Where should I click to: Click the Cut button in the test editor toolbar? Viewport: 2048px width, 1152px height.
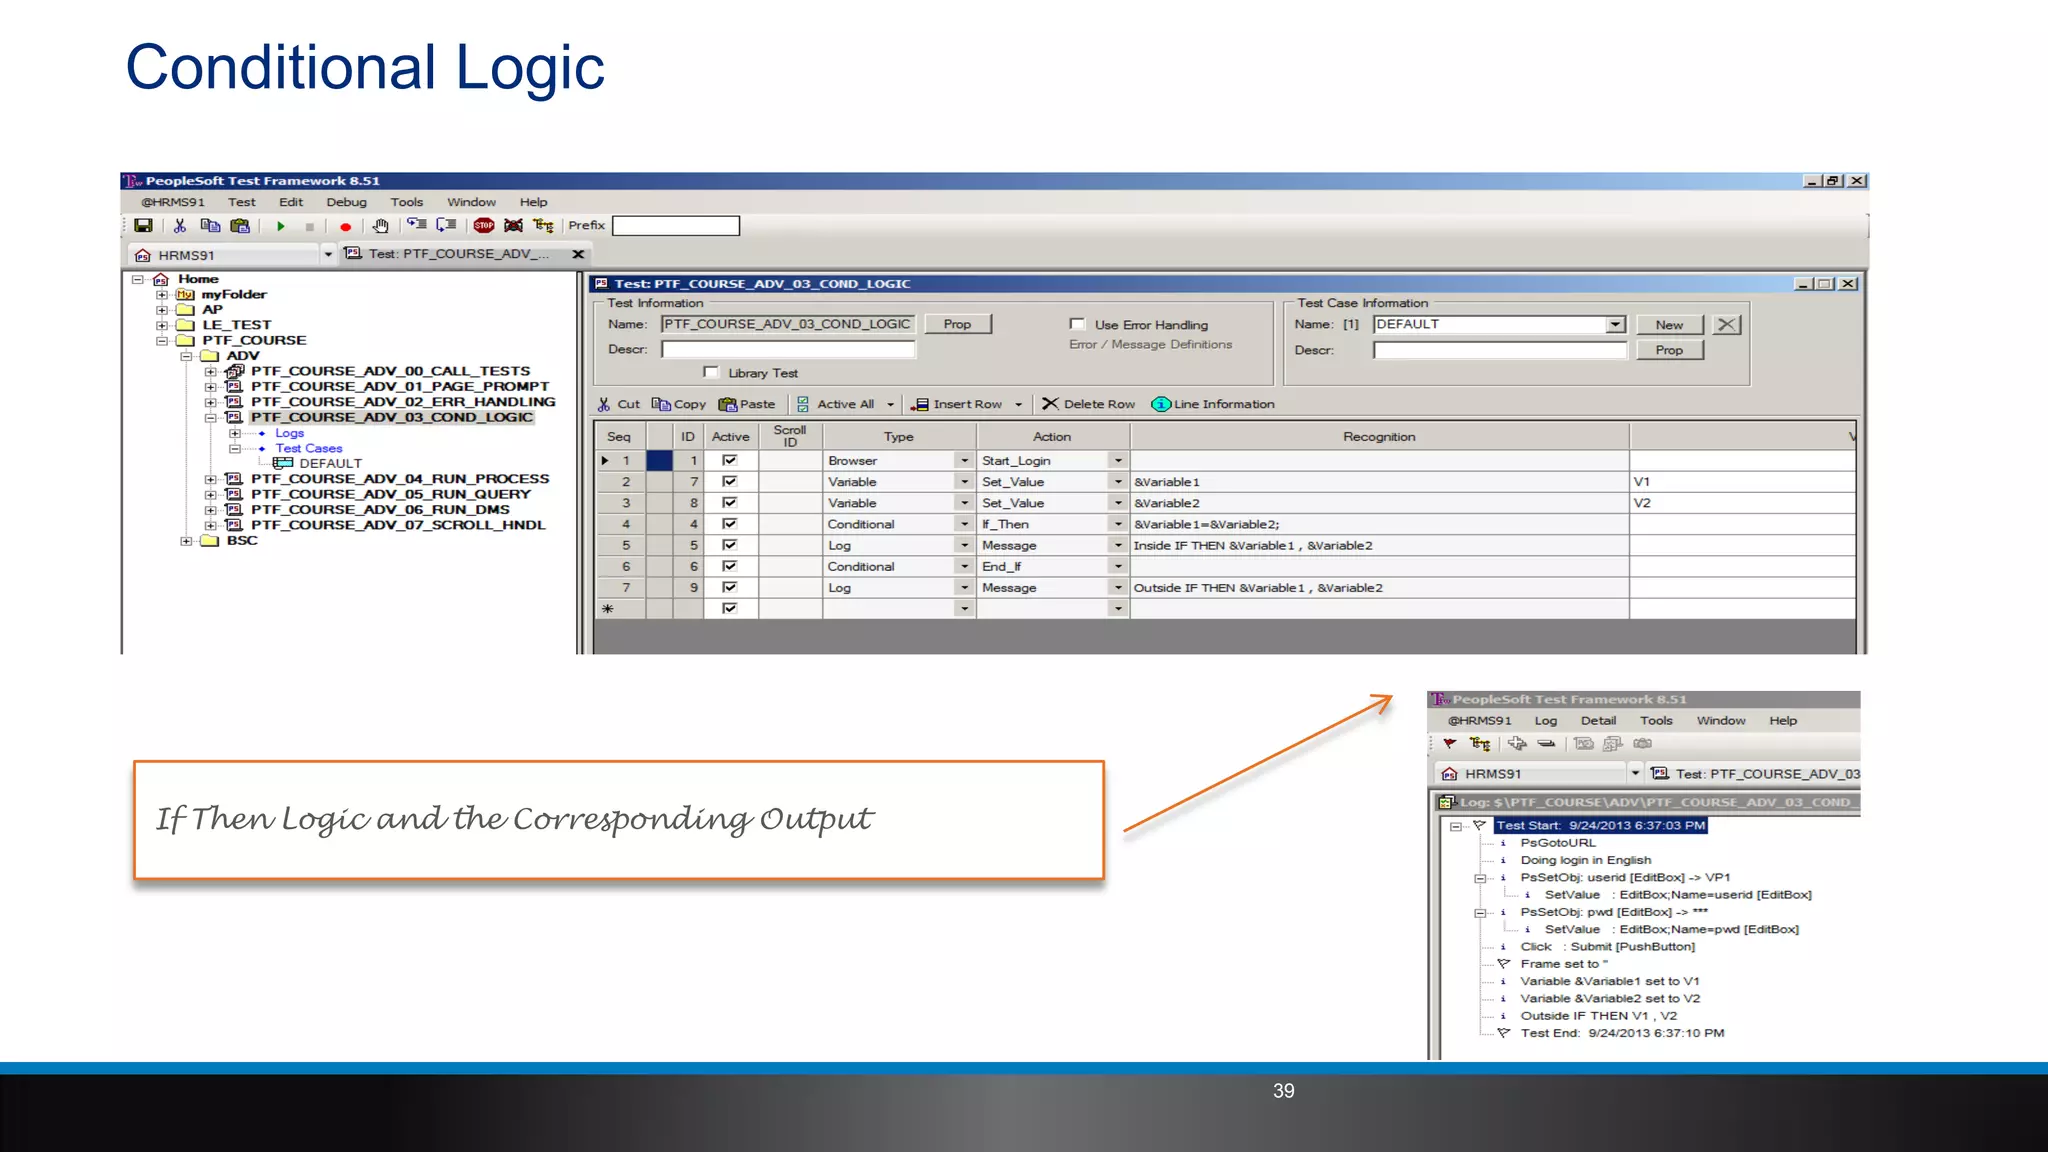click(619, 404)
